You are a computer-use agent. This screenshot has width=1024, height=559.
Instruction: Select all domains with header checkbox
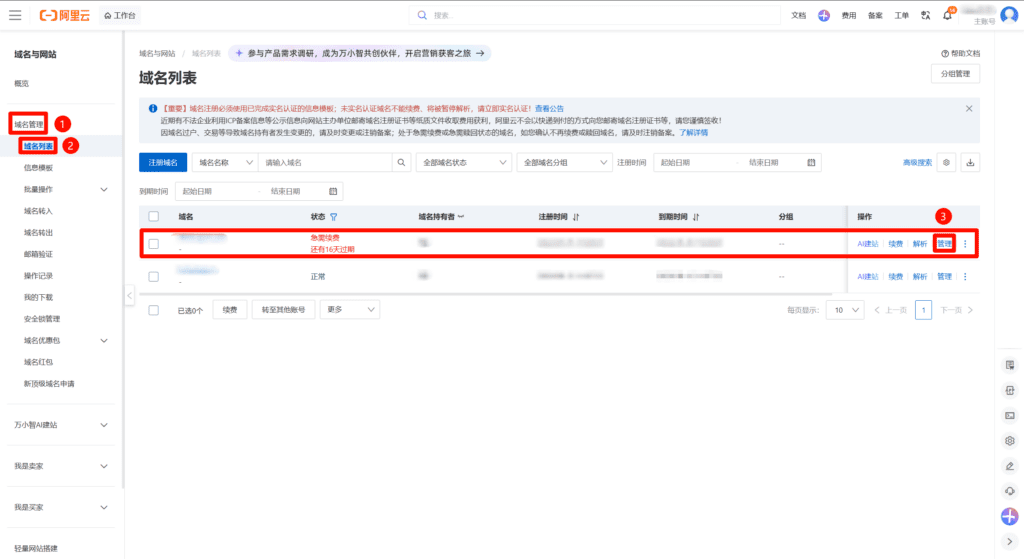[x=153, y=217]
